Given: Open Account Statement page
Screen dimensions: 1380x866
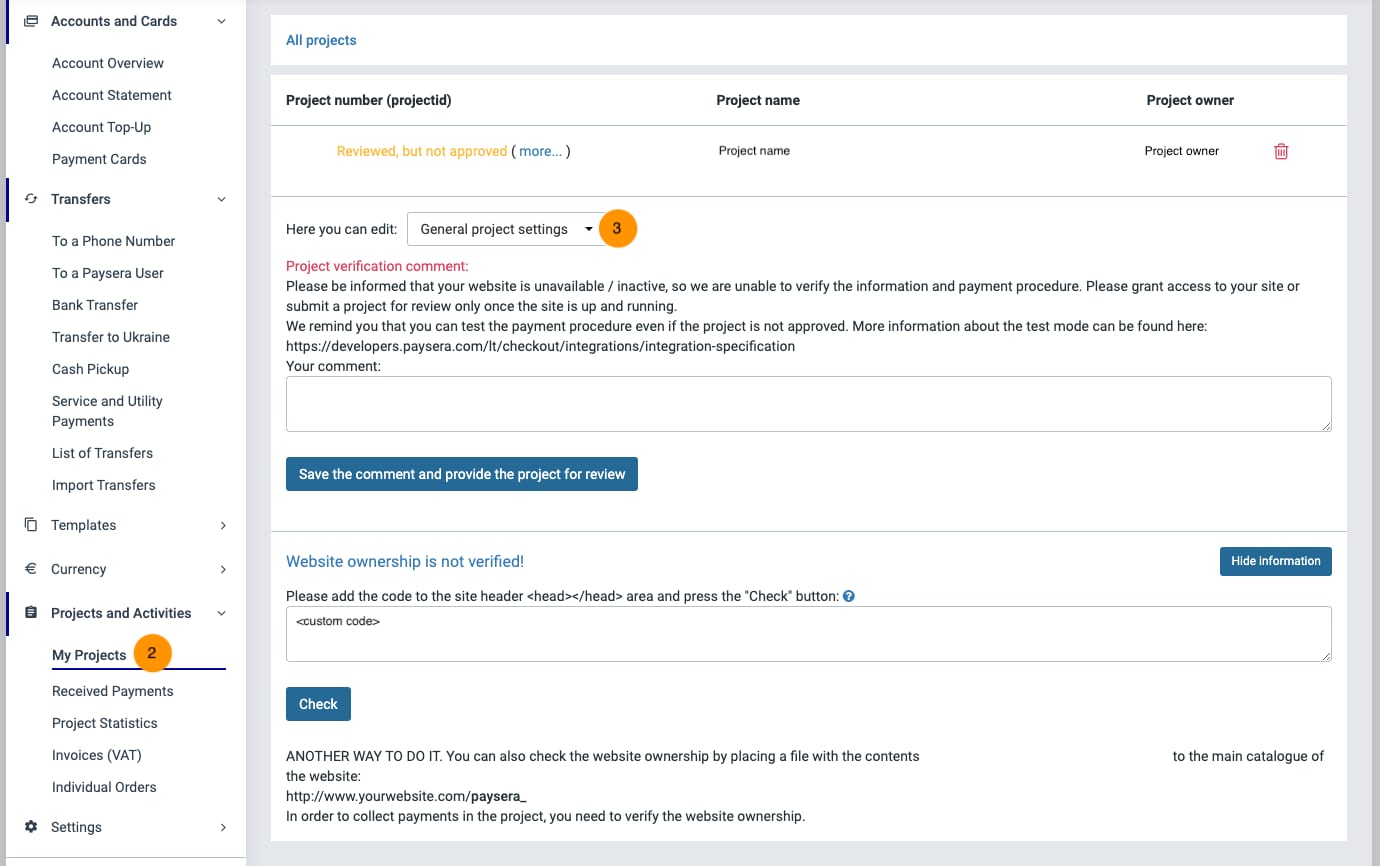Looking at the screenshot, I should (111, 95).
